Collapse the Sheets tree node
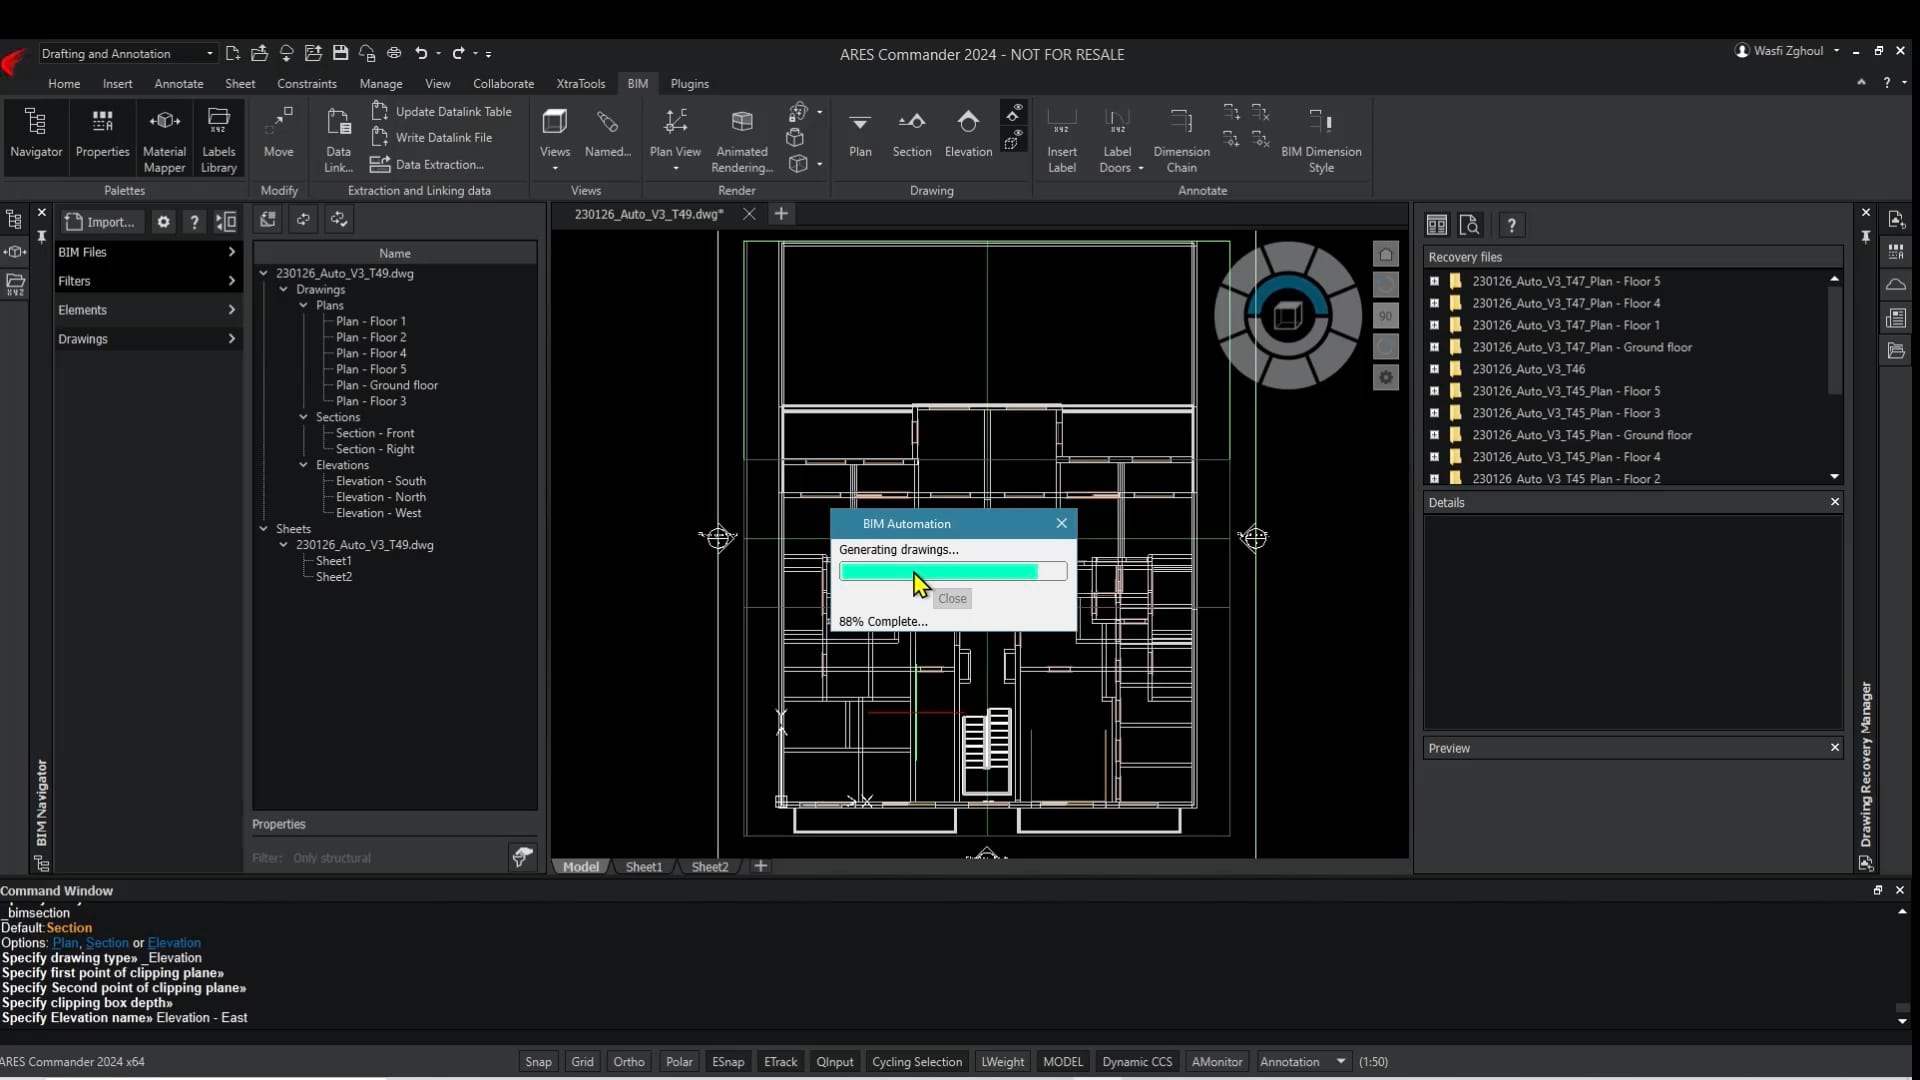 pos(263,529)
